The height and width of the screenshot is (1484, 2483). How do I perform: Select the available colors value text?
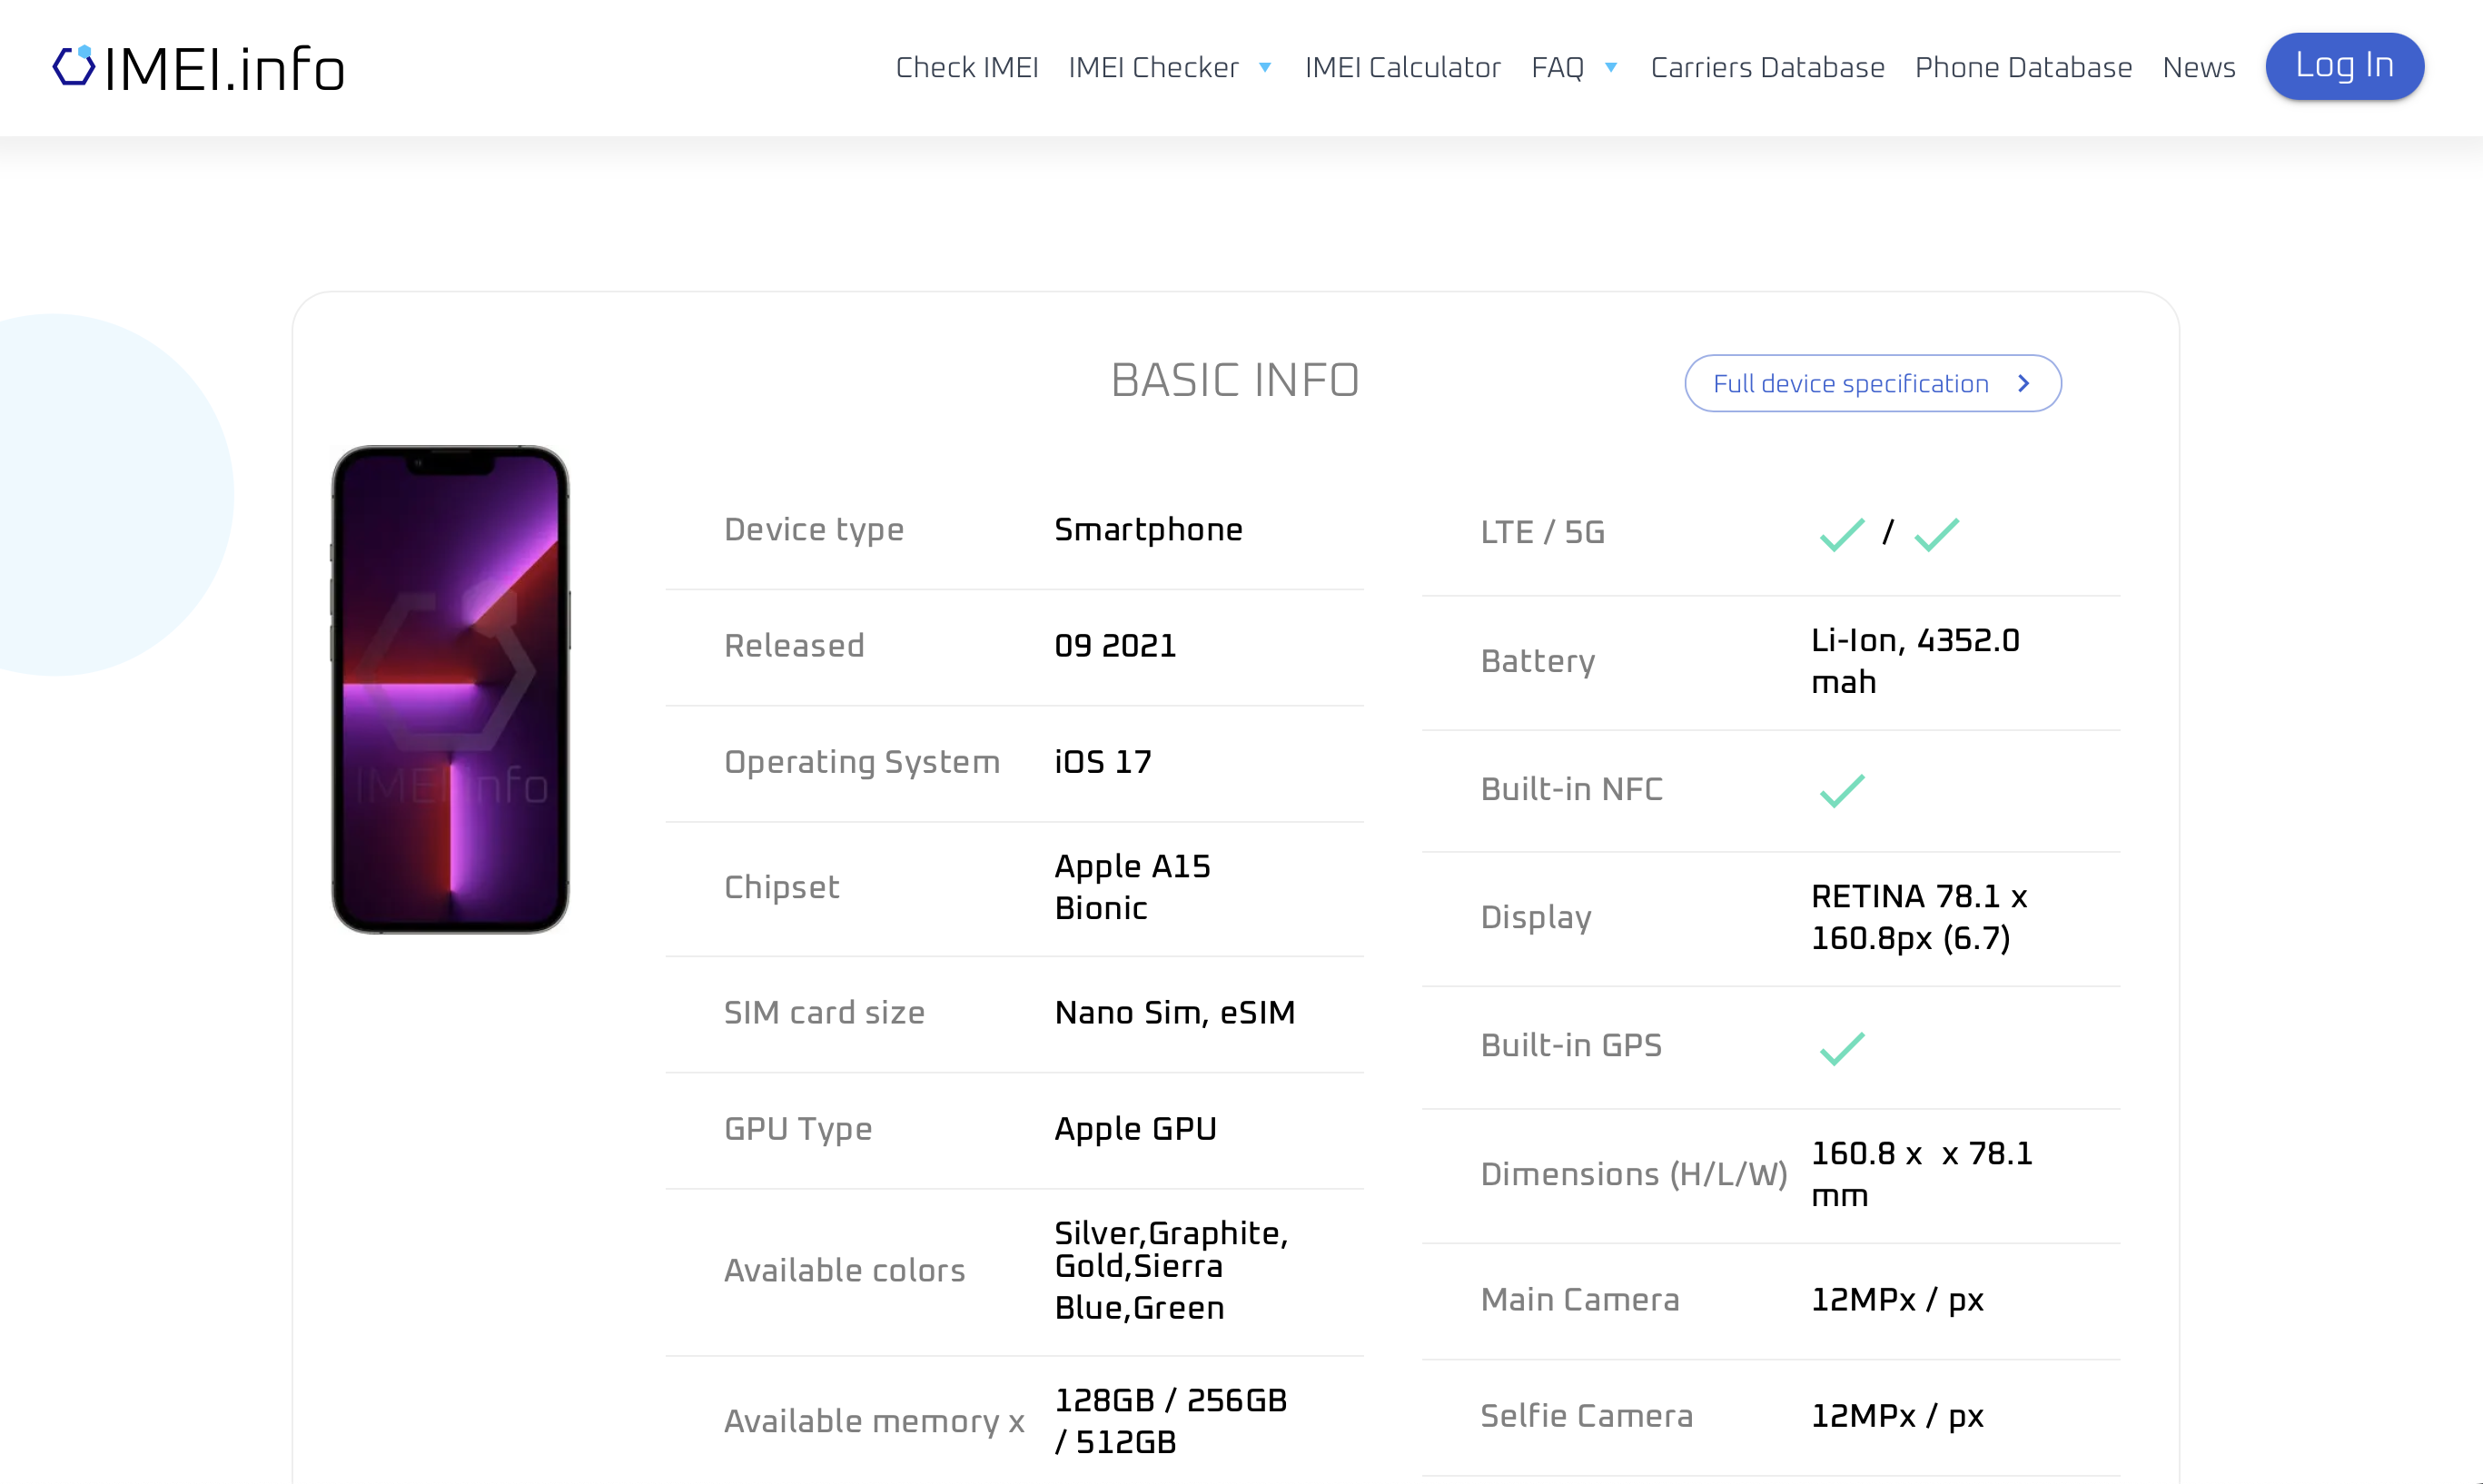pos(1171,1270)
